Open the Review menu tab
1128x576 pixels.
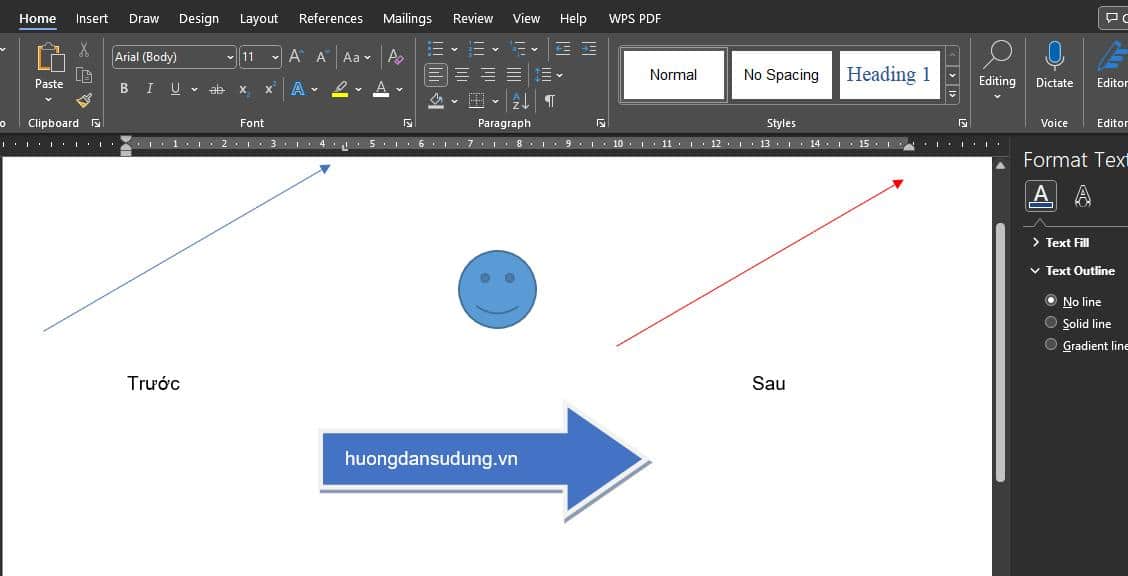(x=472, y=18)
